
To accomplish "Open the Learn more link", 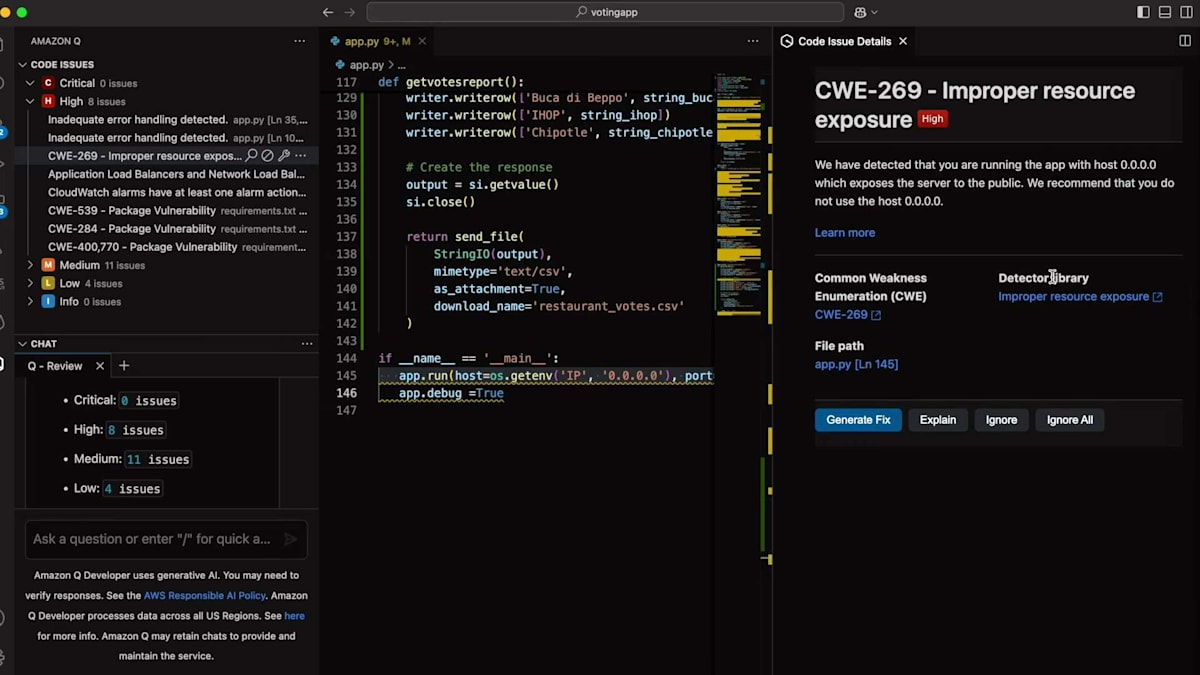I will click(x=845, y=233).
